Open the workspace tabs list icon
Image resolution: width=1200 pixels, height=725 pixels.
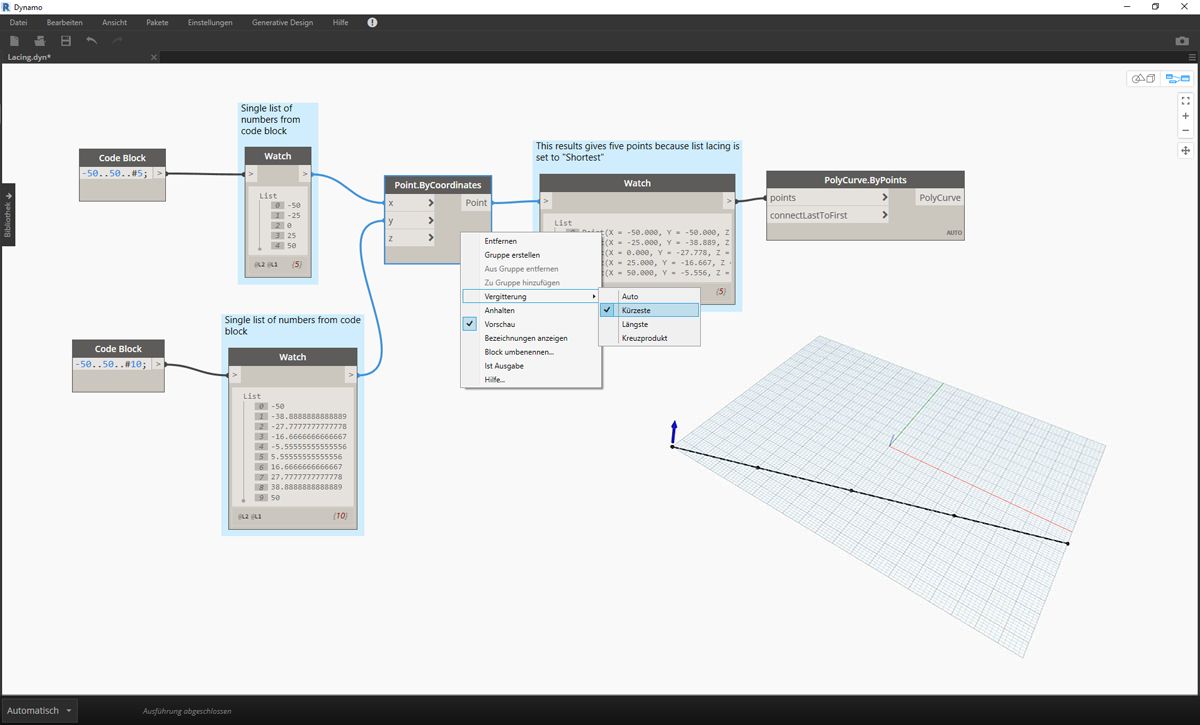coord(1191,57)
